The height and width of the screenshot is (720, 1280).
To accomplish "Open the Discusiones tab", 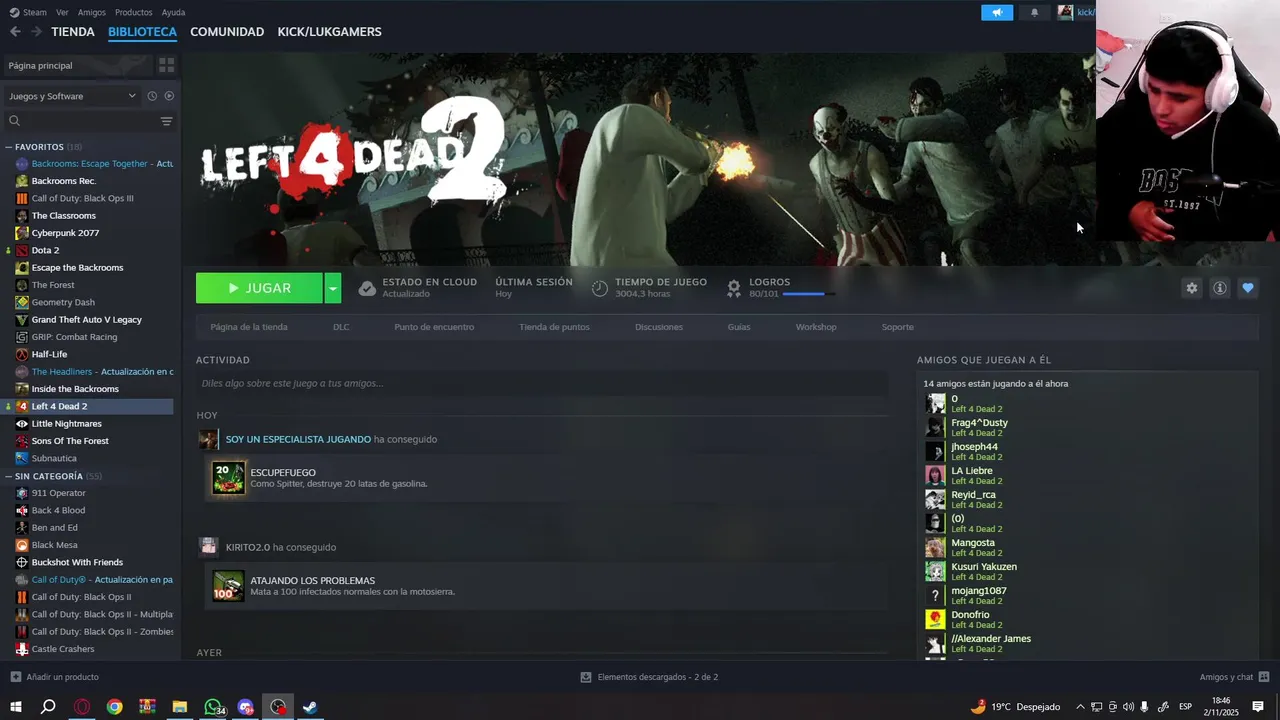I will (x=659, y=327).
